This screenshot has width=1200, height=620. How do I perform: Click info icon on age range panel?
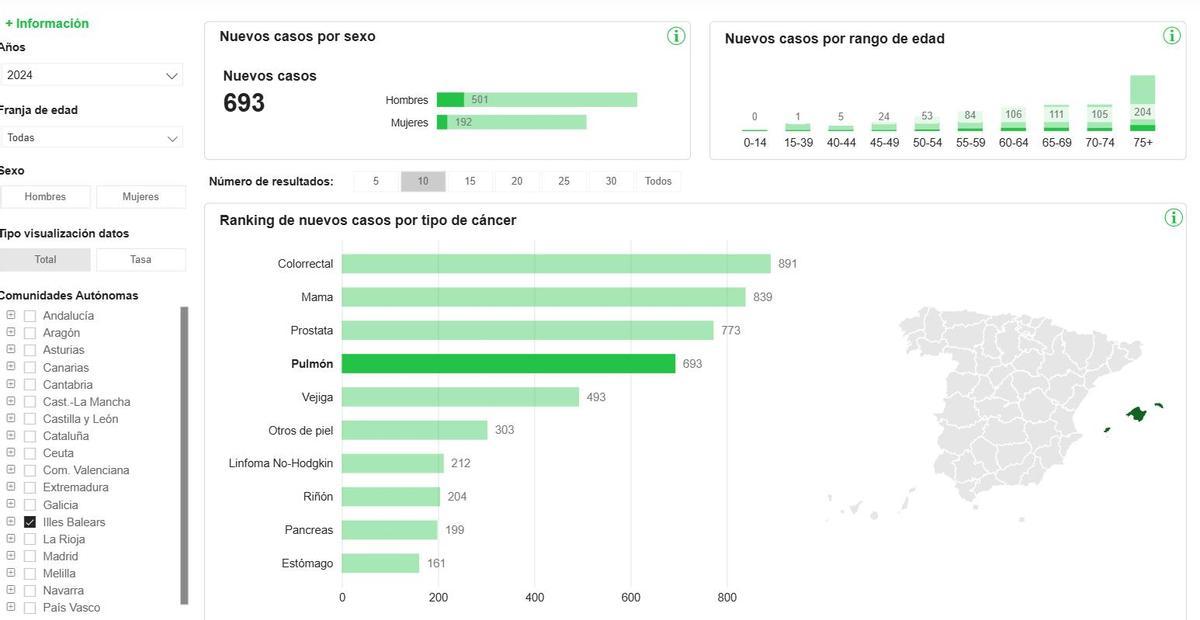[x=1172, y=36]
